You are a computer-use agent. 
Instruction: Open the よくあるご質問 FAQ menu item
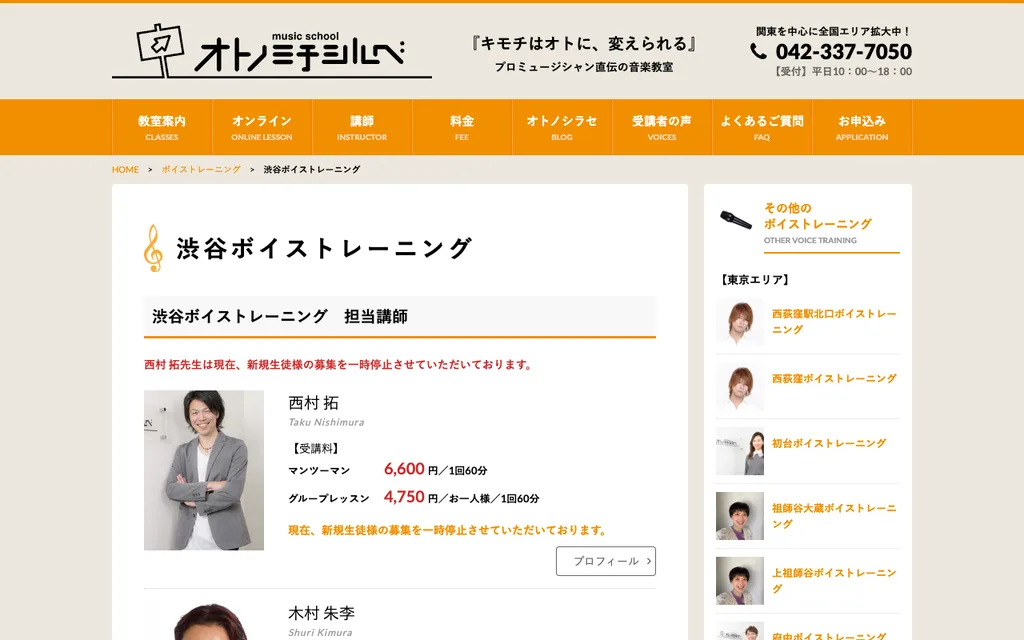(761, 127)
